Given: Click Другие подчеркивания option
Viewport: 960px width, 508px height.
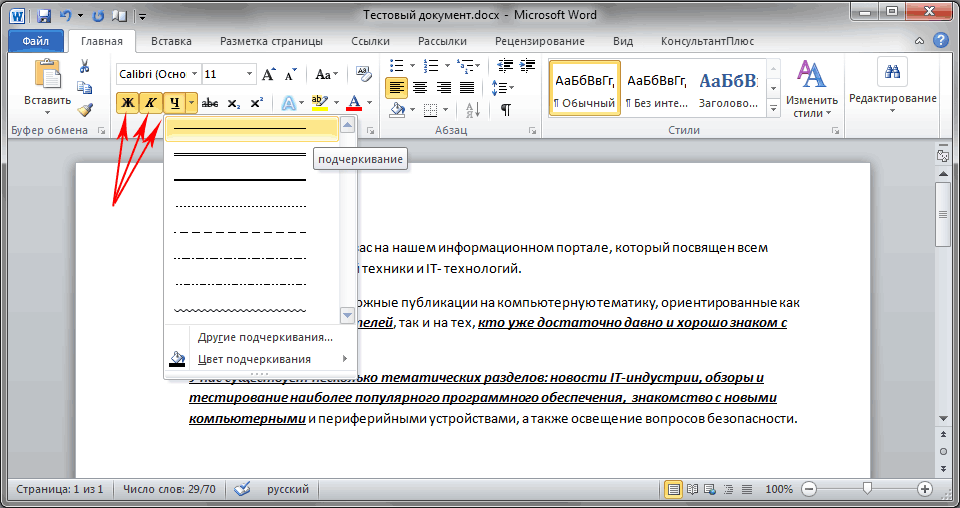Looking at the screenshot, I should coord(265,337).
